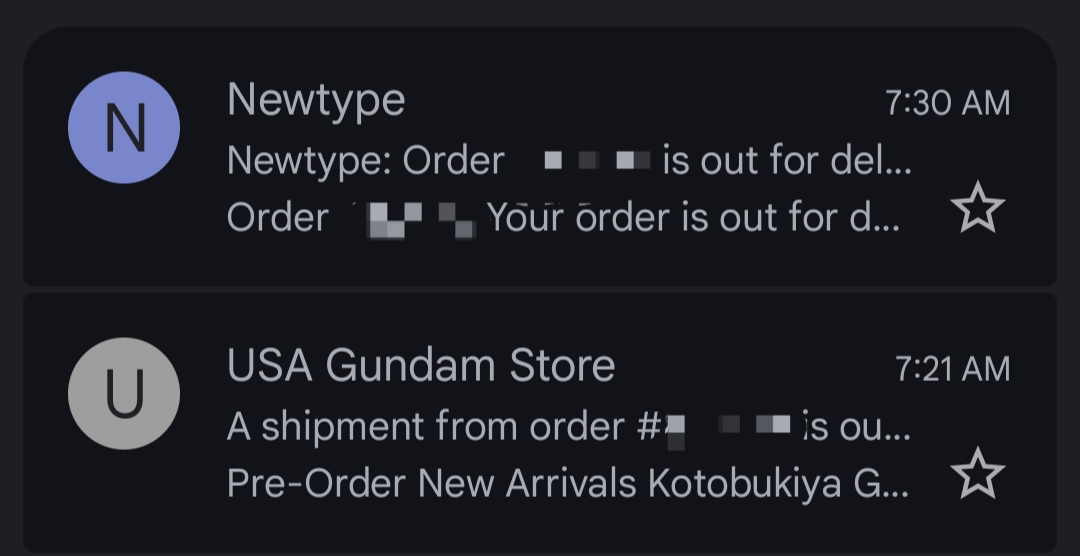Viewport: 1080px width, 556px height.
Task: Click the 'Newtype: Order' subject line
Action: [x=366, y=160]
